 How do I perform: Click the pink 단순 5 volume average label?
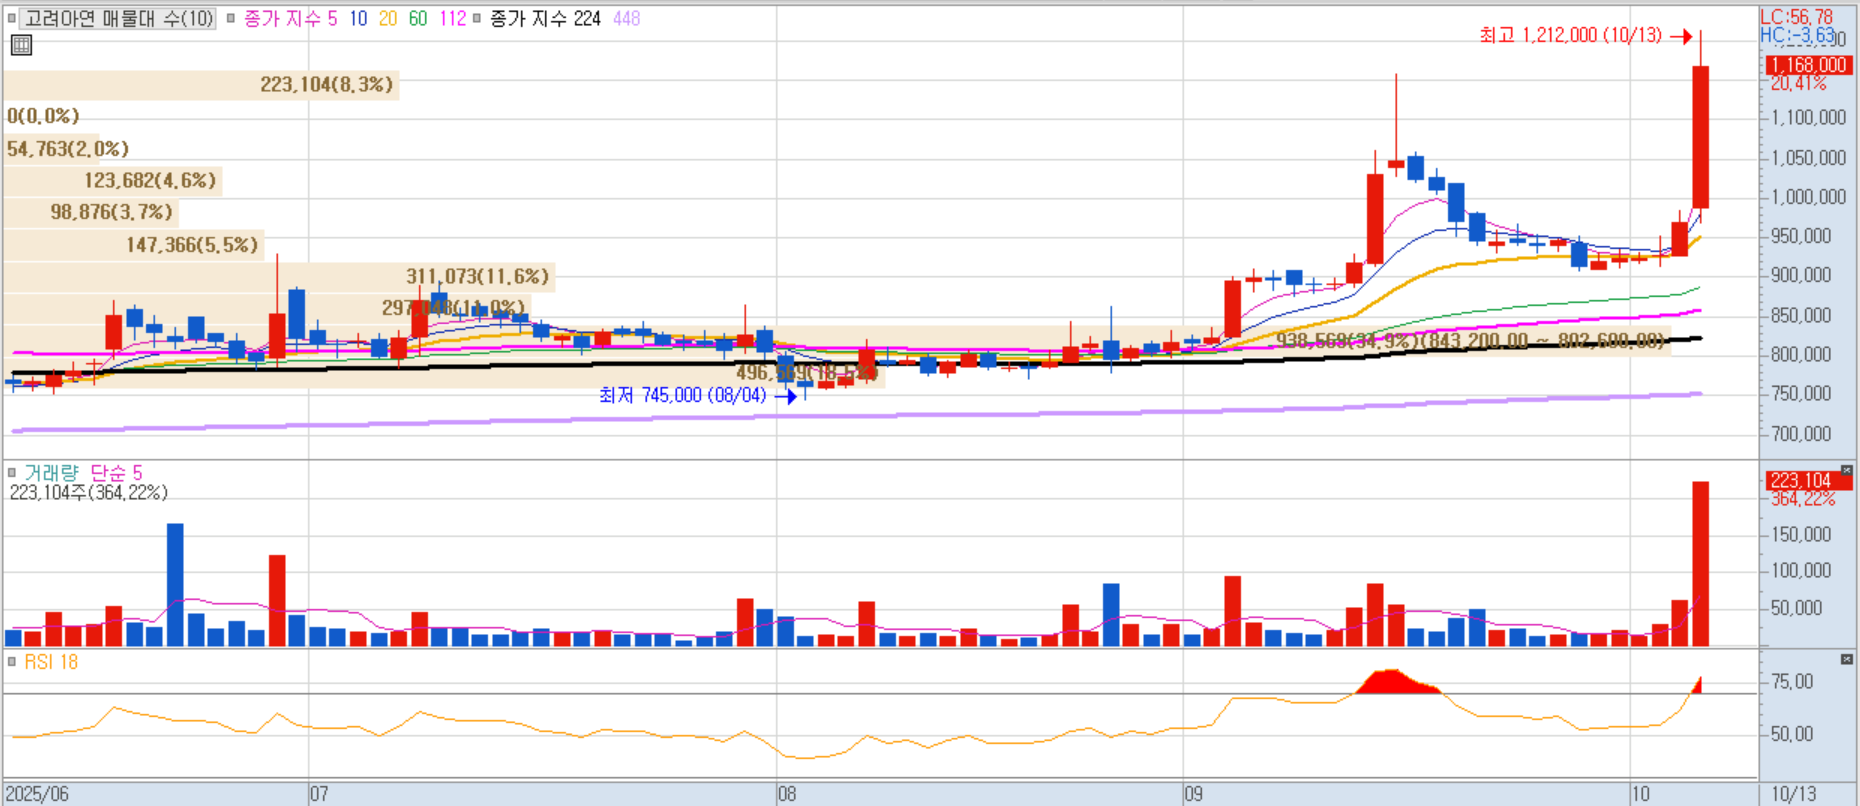tap(116, 472)
